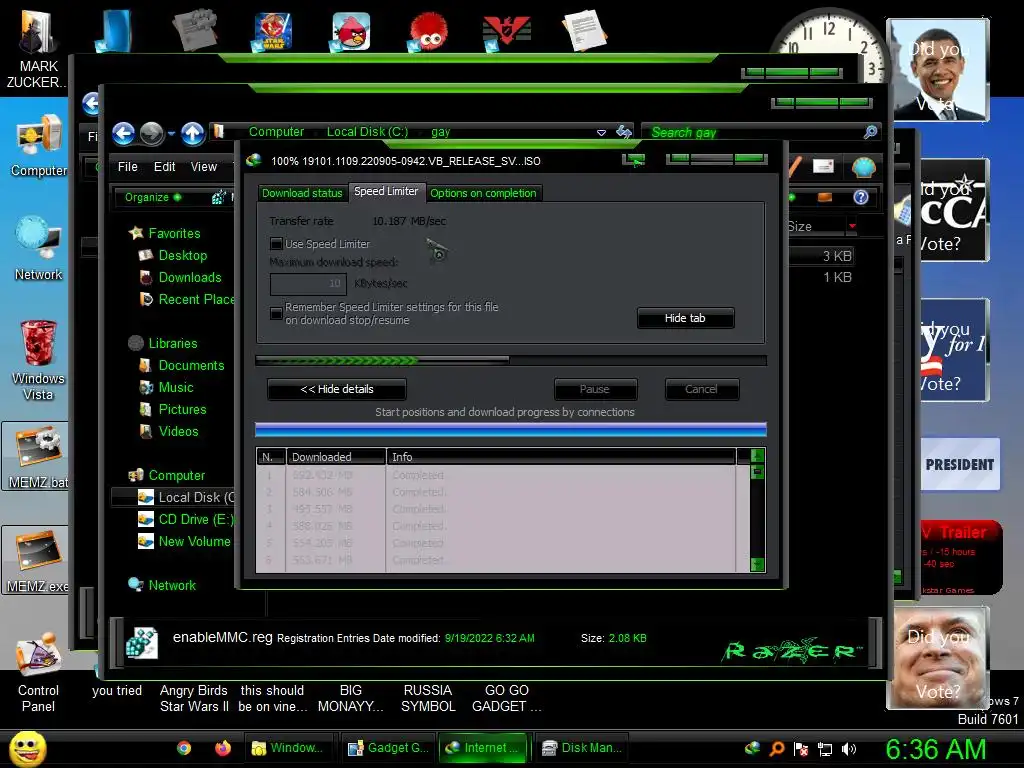Open the Network desktop icon
This screenshot has height=768, width=1024.
[x=39, y=249]
